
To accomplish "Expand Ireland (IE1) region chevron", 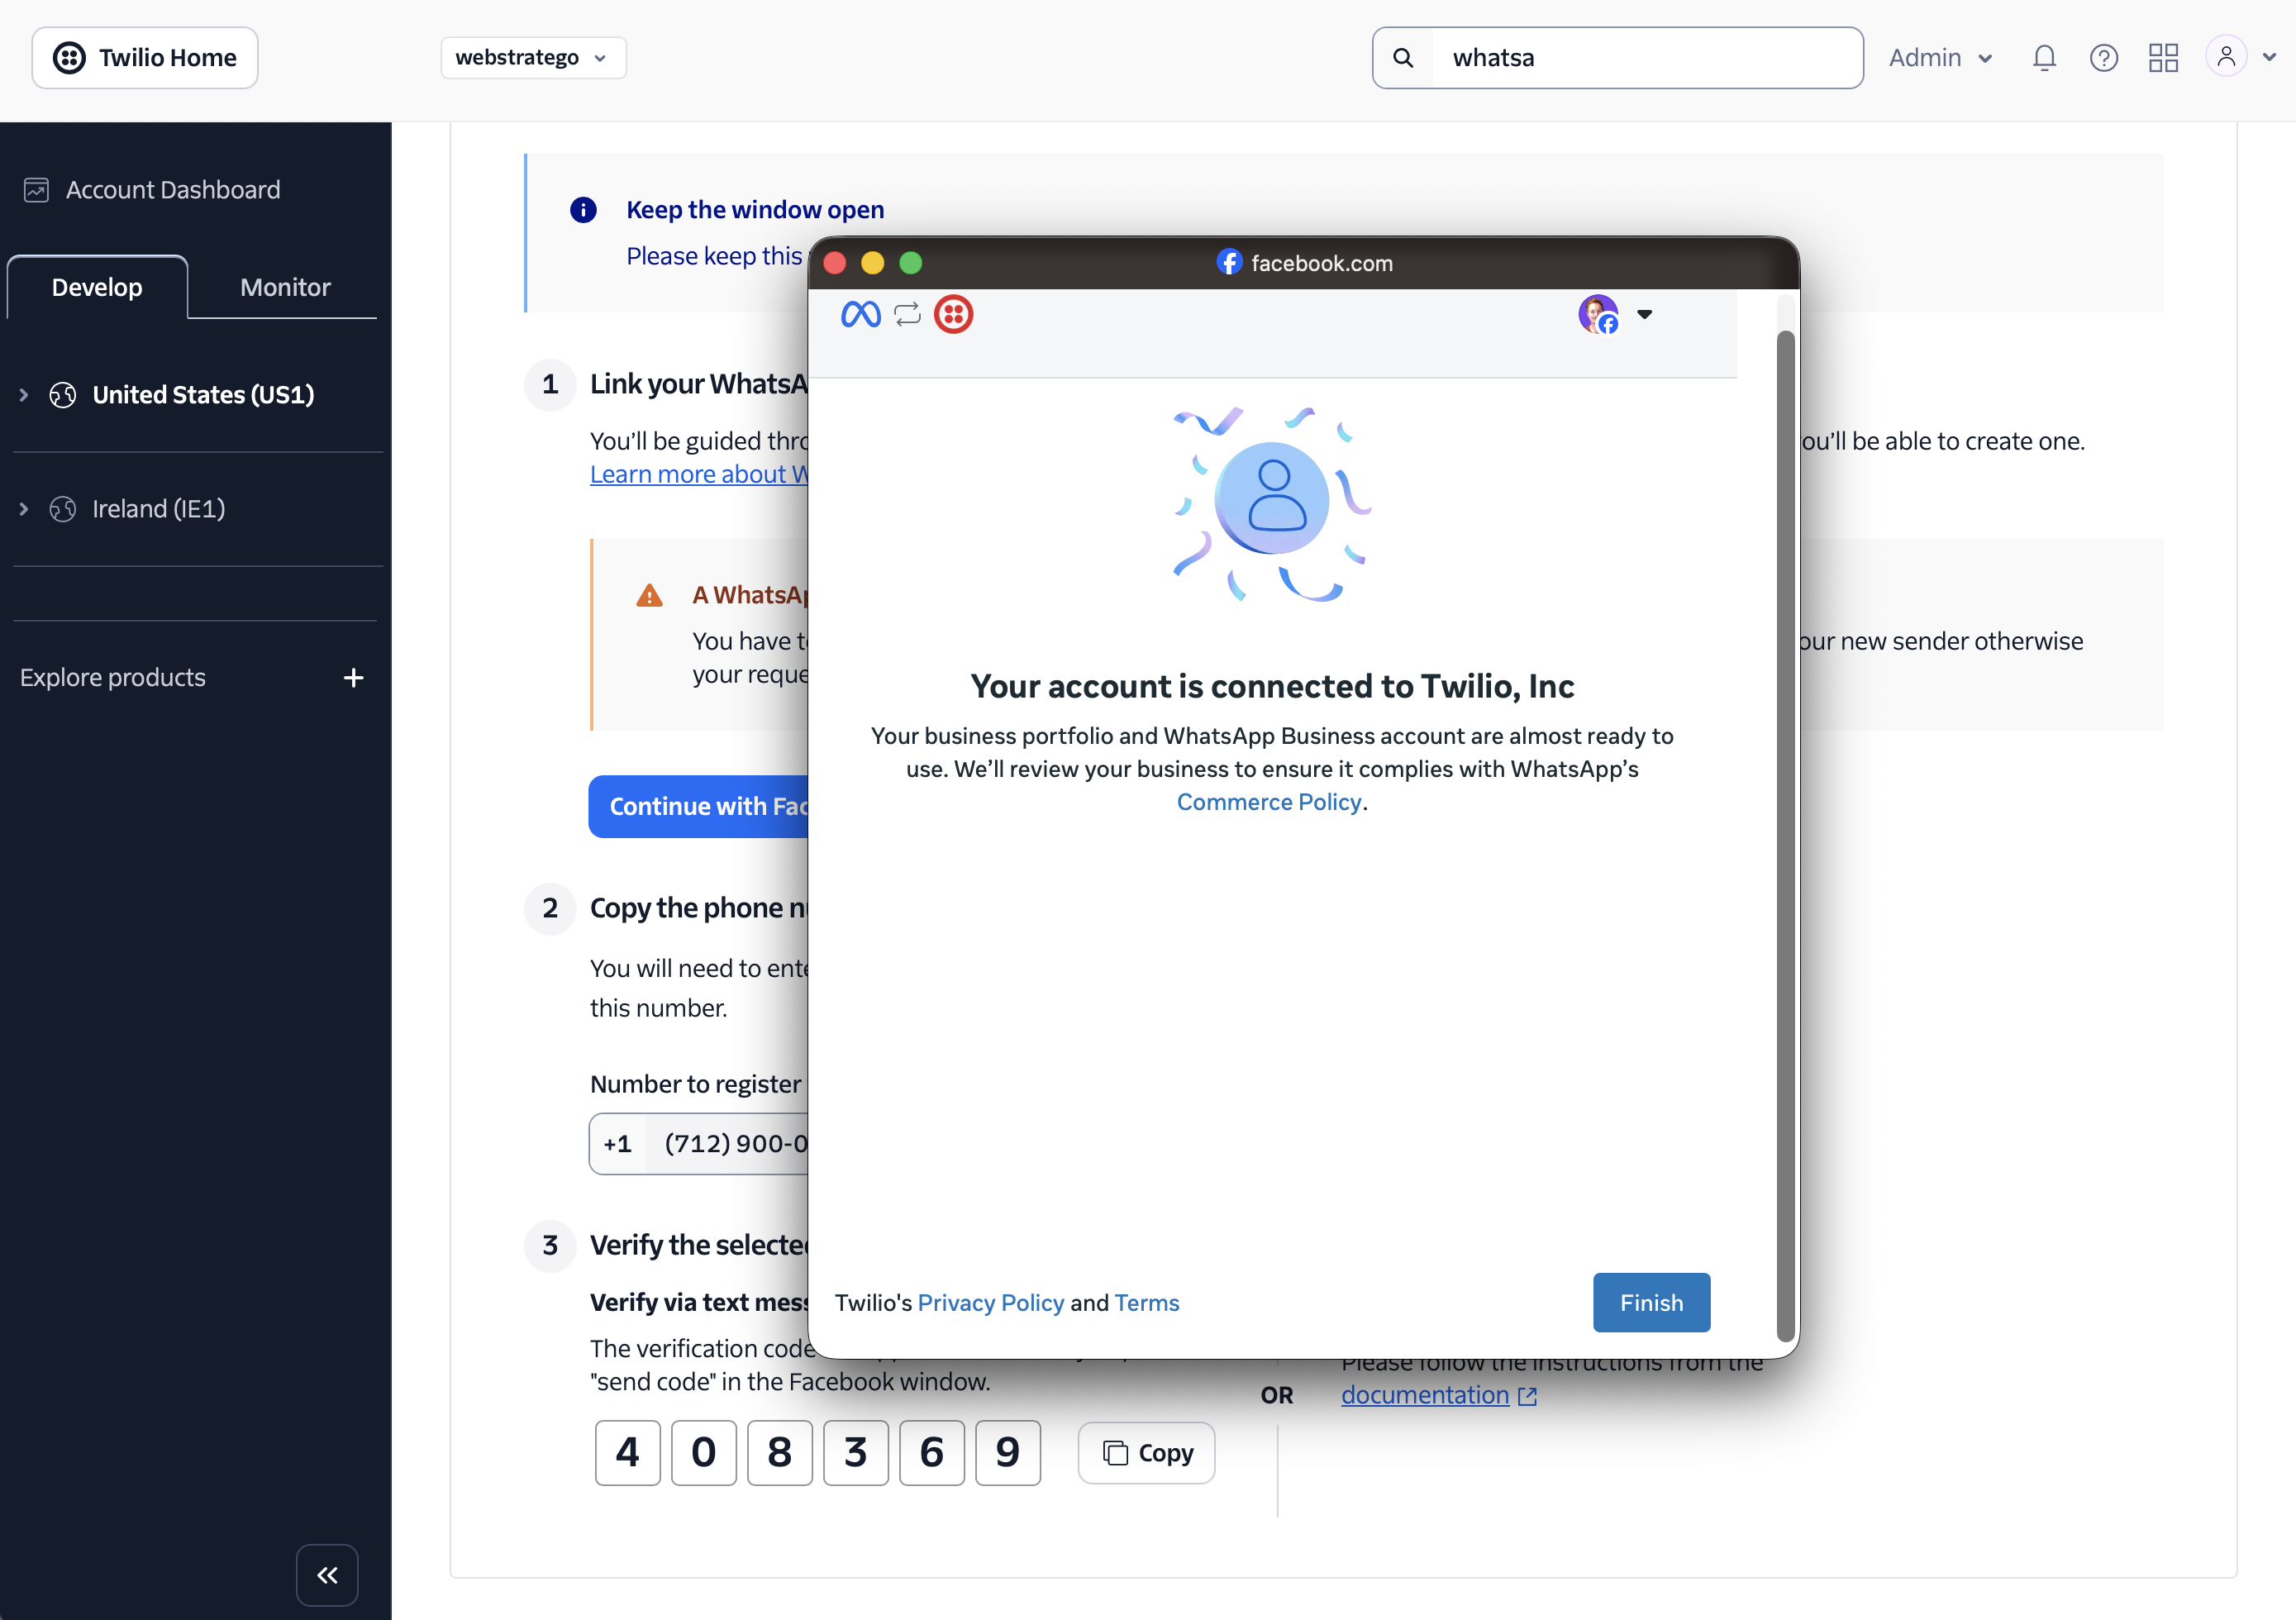I will pos(24,509).
